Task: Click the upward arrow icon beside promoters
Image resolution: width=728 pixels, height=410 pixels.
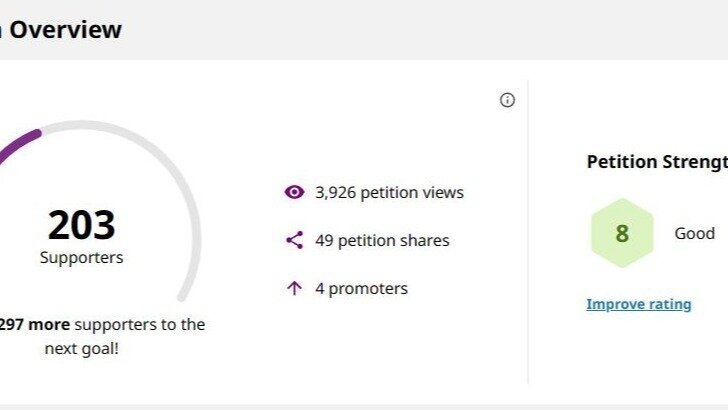Action: point(294,288)
